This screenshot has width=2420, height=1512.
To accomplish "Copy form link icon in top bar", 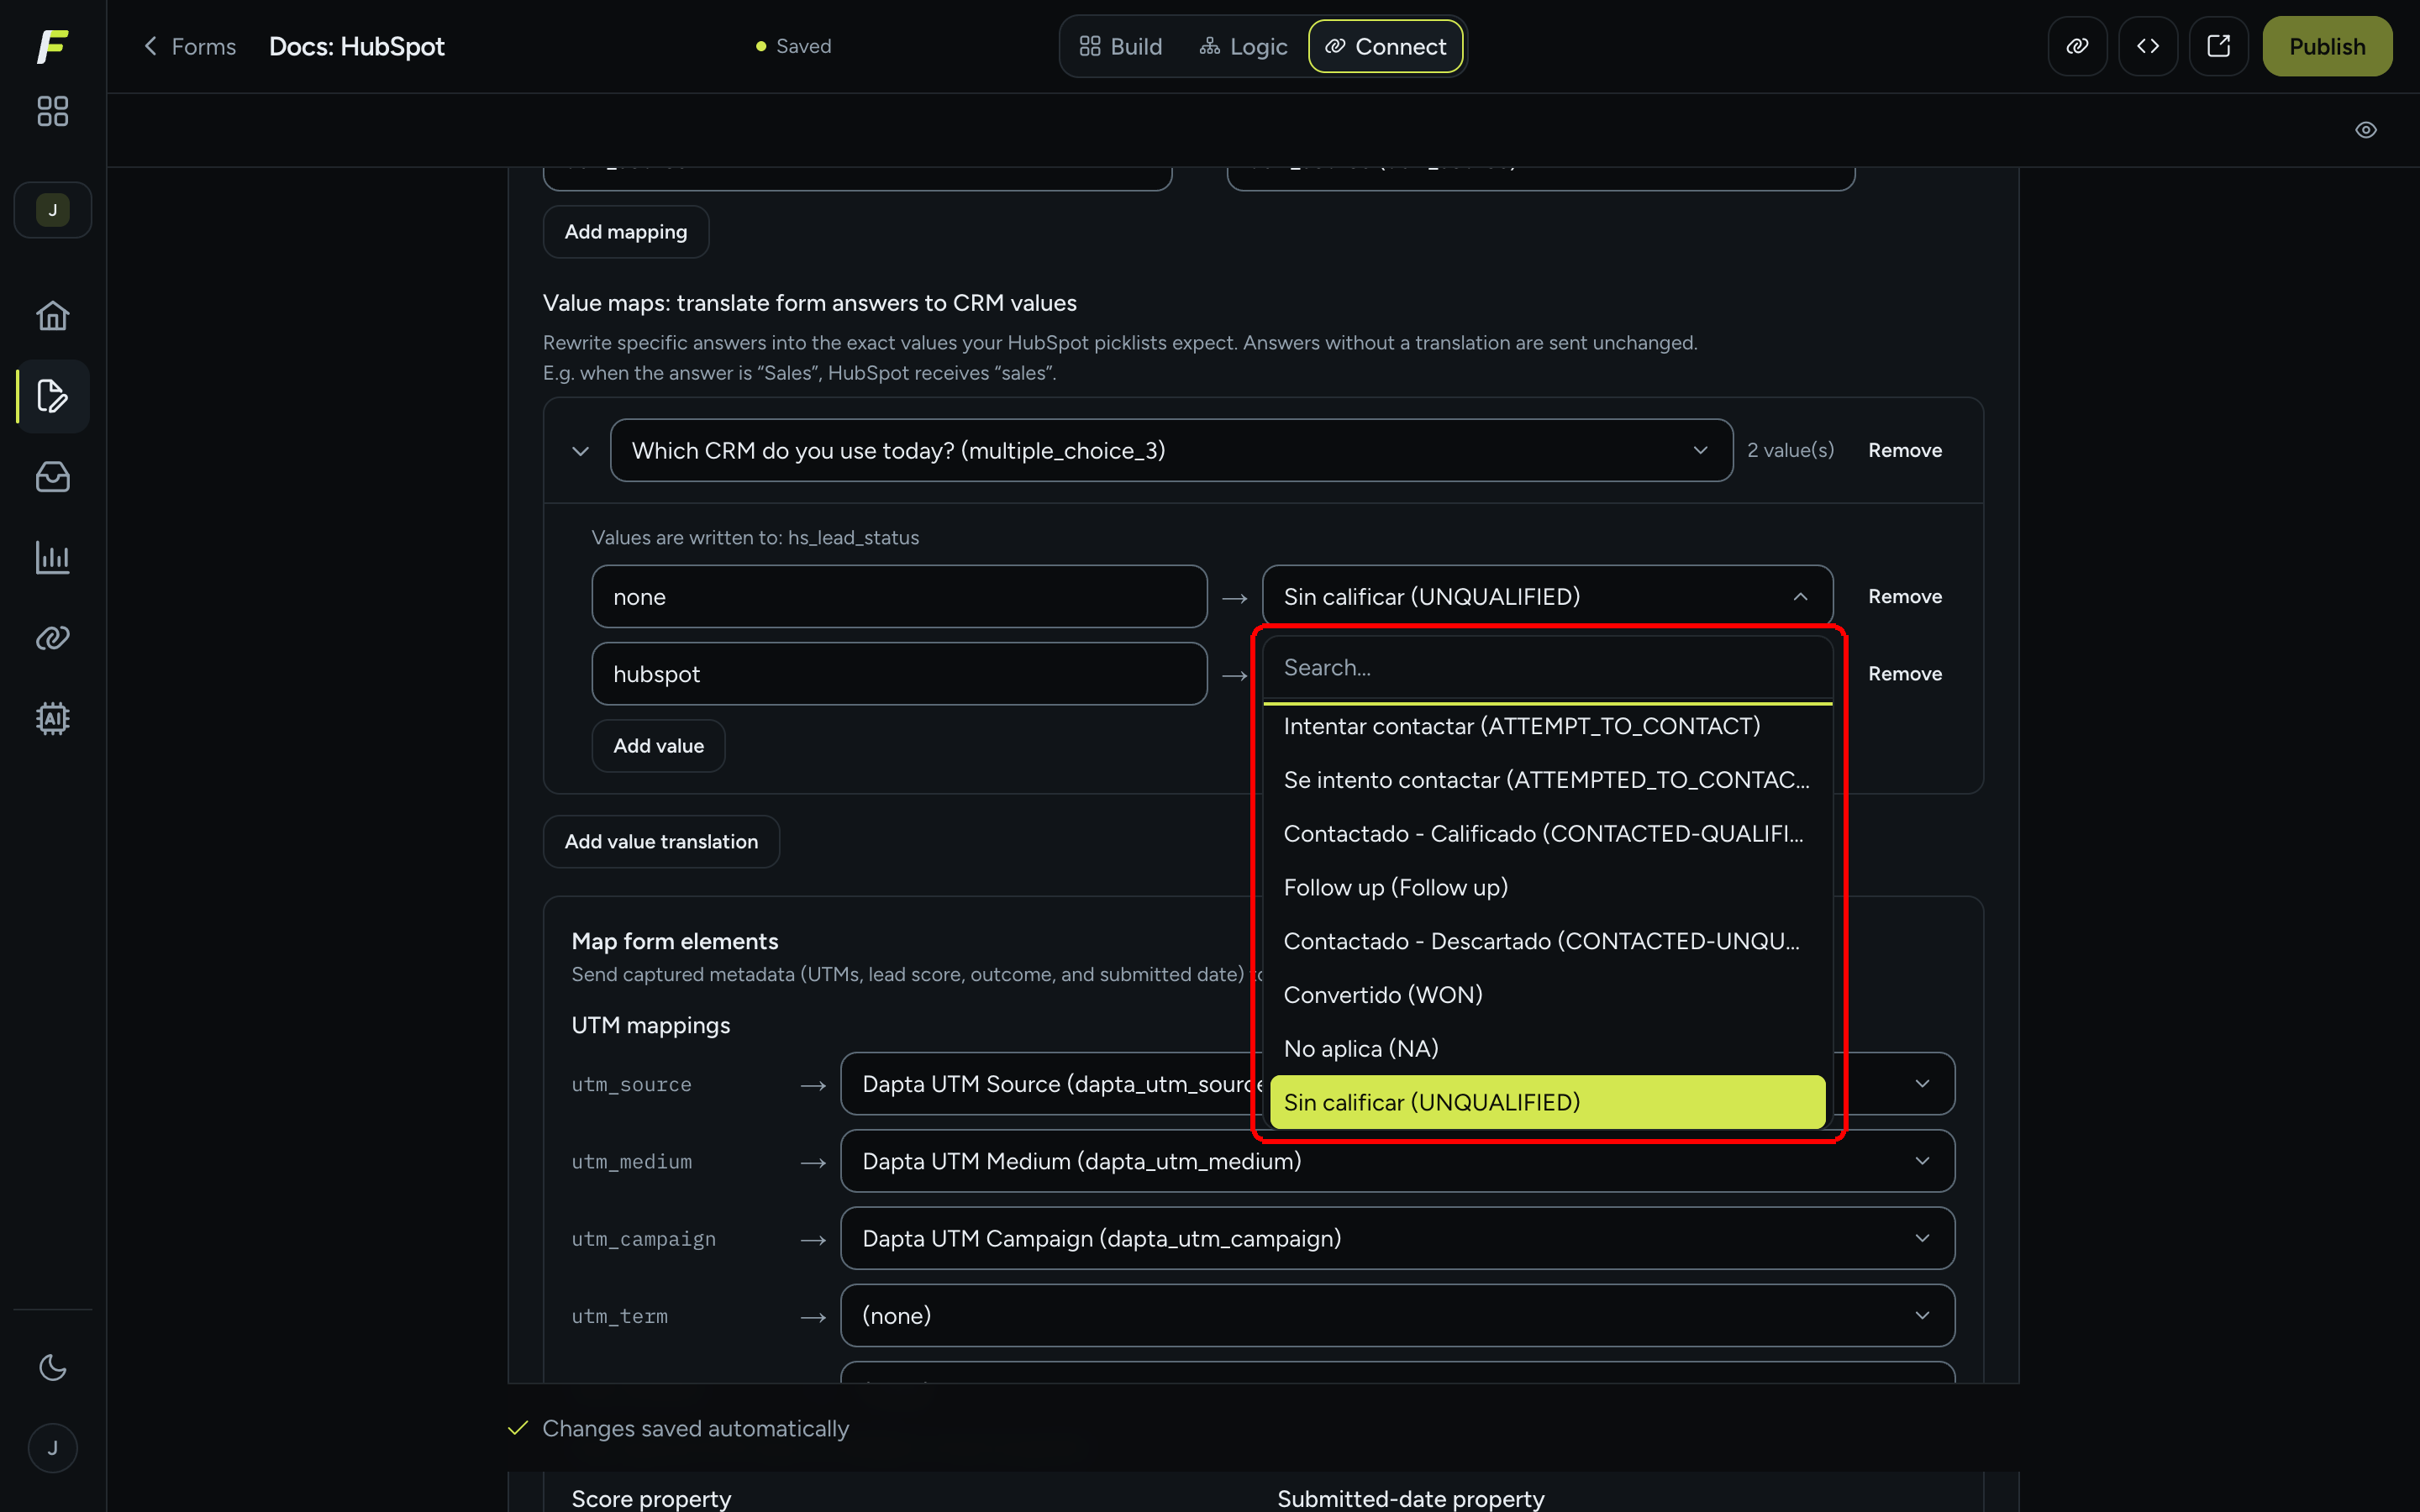I will [2077, 46].
